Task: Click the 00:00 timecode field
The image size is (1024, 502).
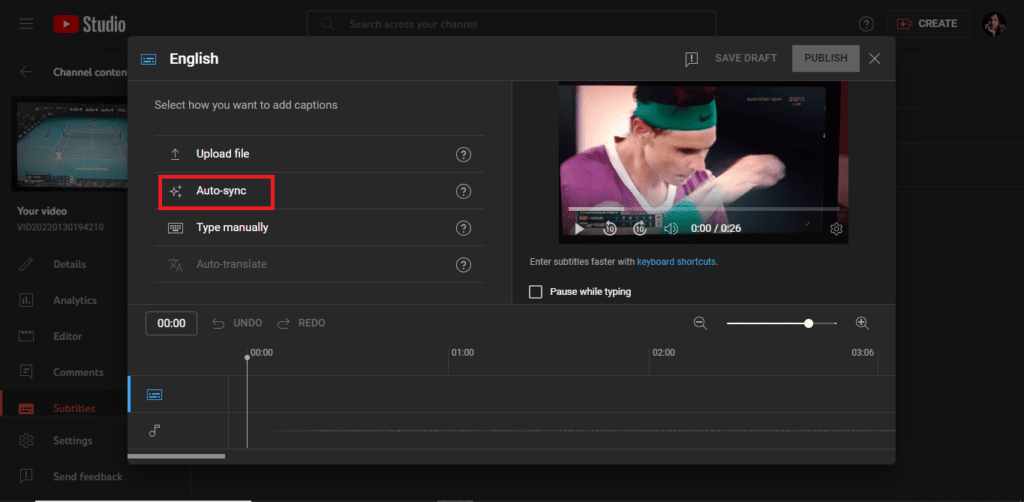Action: 171,323
